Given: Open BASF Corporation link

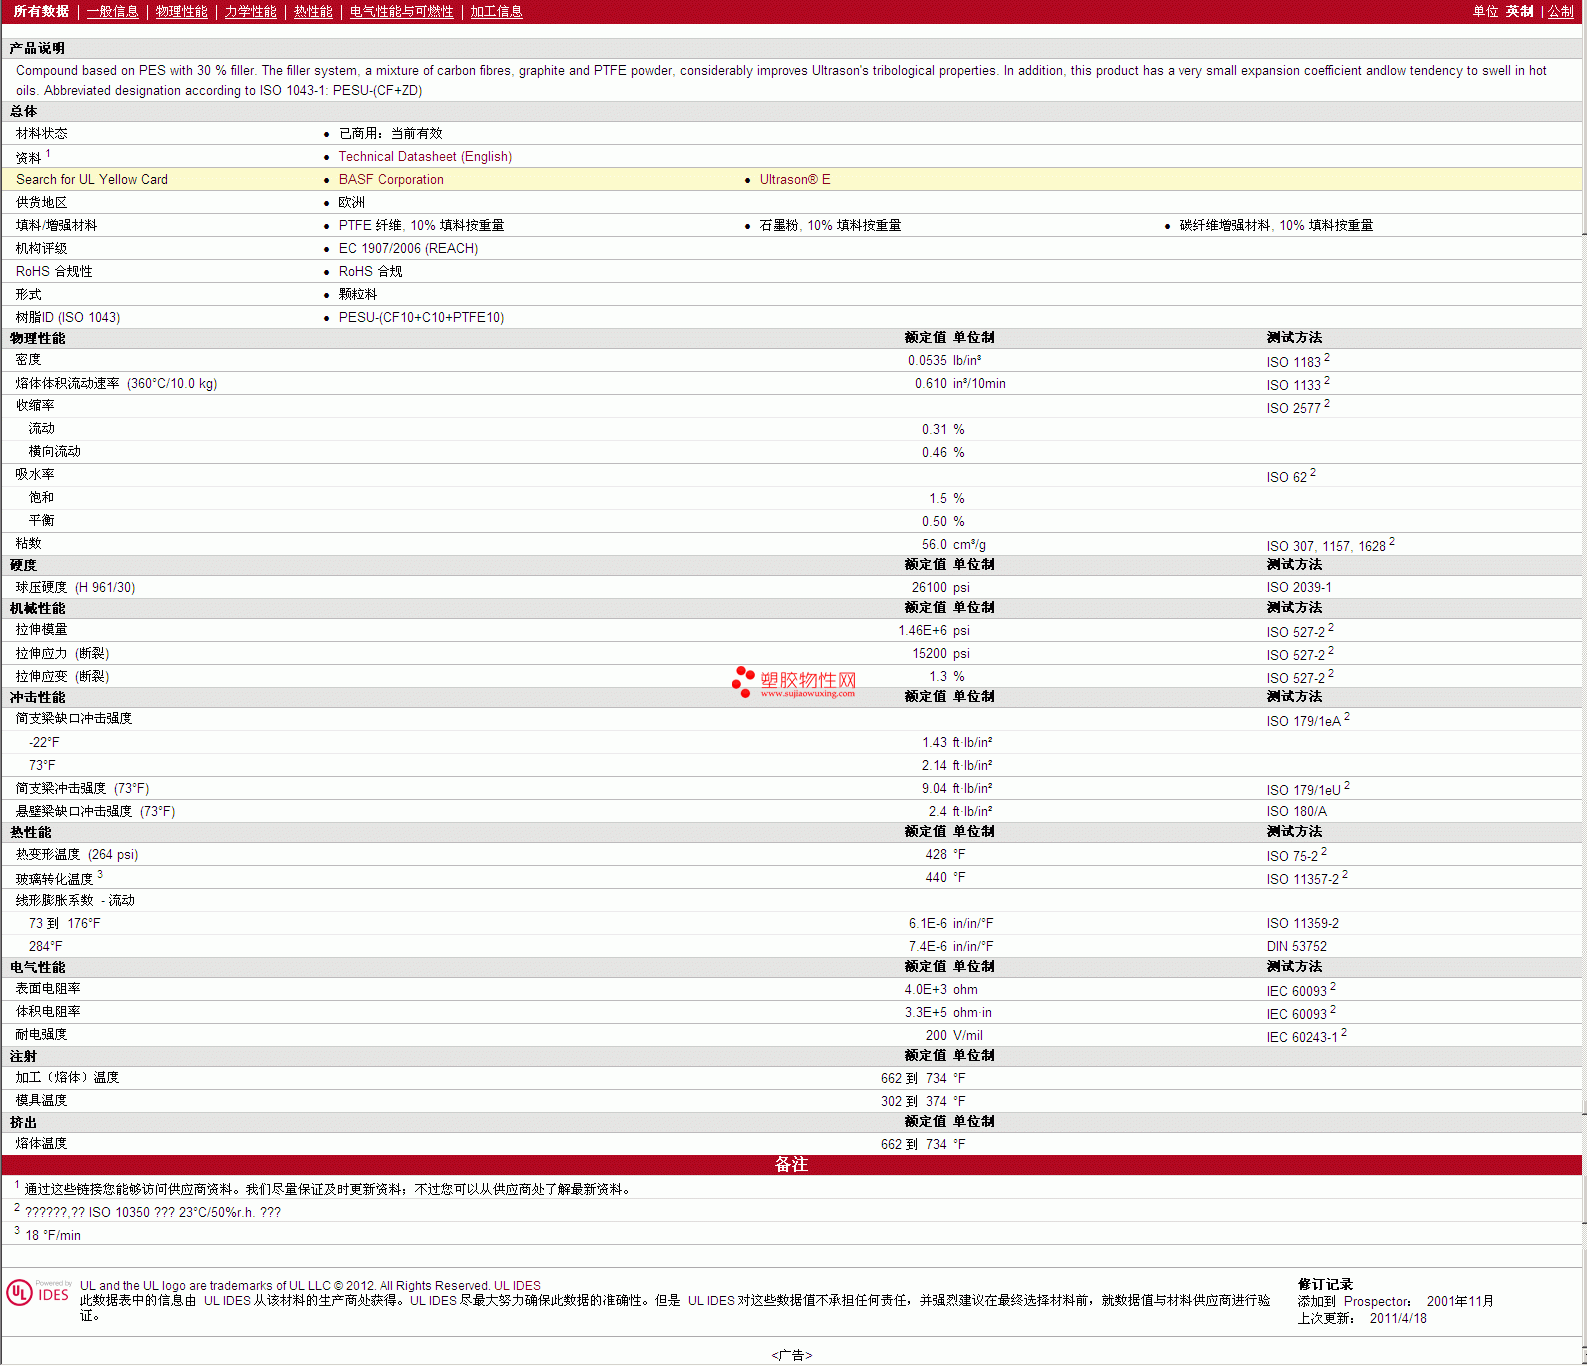Looking at the screenshot, I should point(391,180).
